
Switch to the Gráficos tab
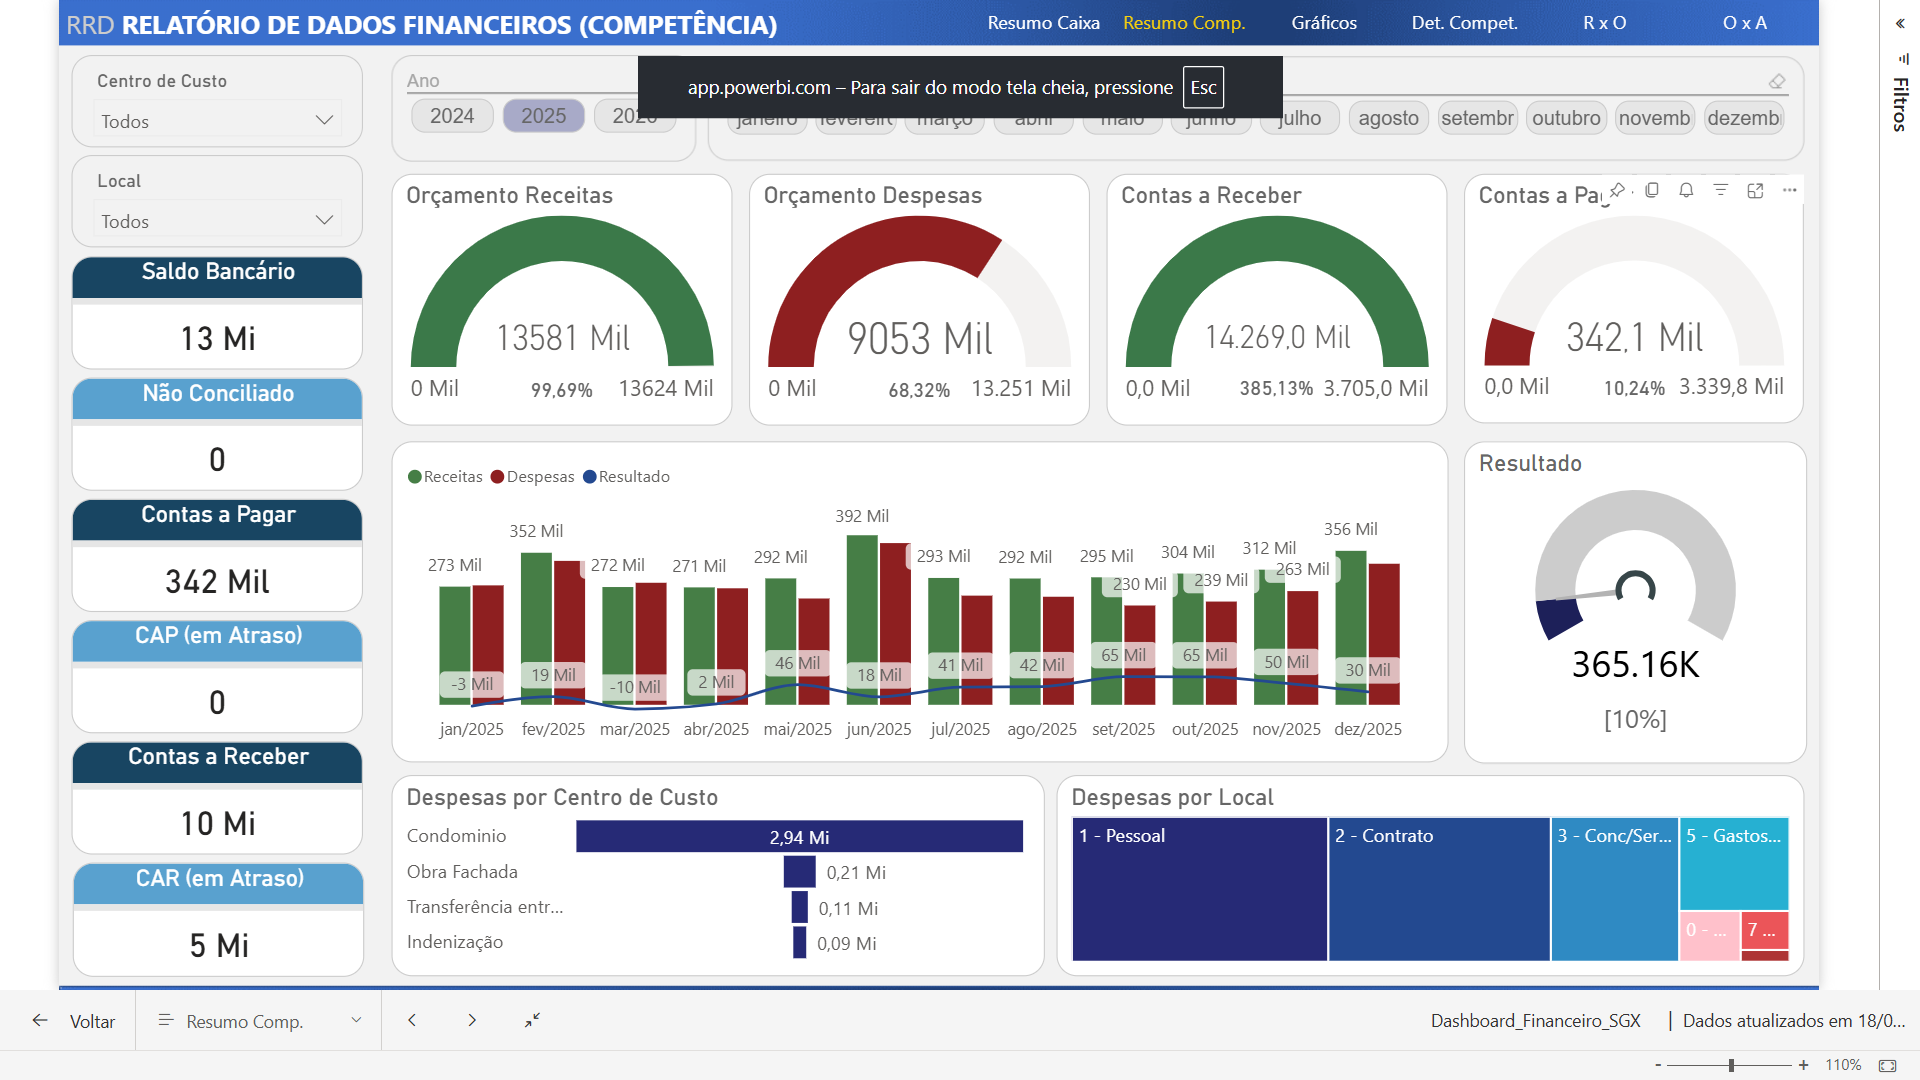(1324, 23)
